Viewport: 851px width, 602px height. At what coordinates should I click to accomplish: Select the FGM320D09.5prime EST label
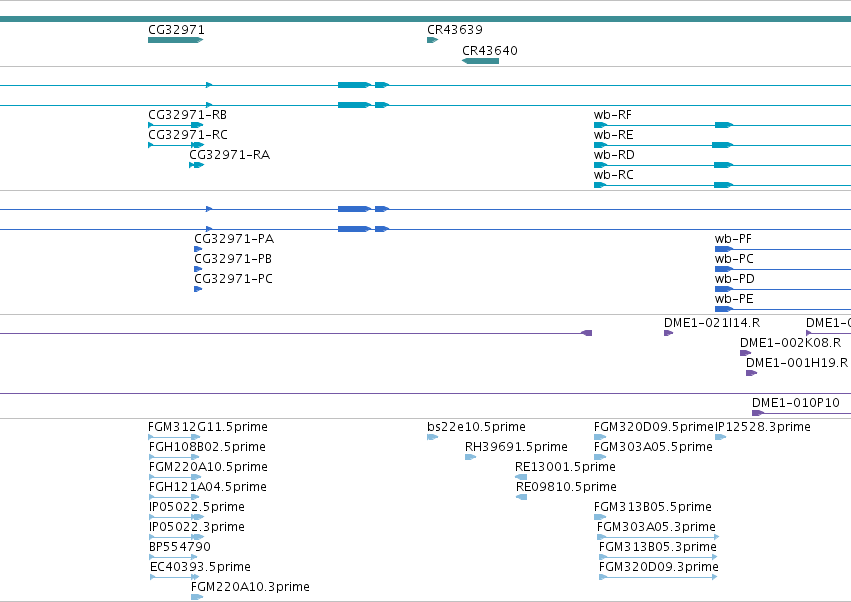pos(653,427)
